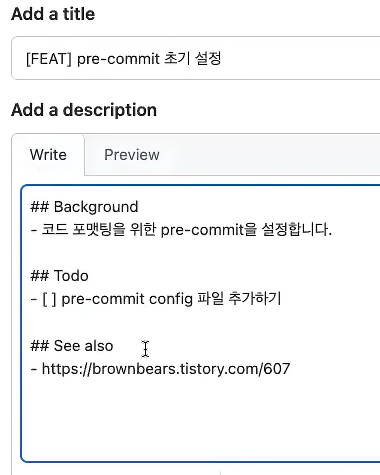
Task: Click the blank line between Background and Todo sections
Action: pos(200,253)
